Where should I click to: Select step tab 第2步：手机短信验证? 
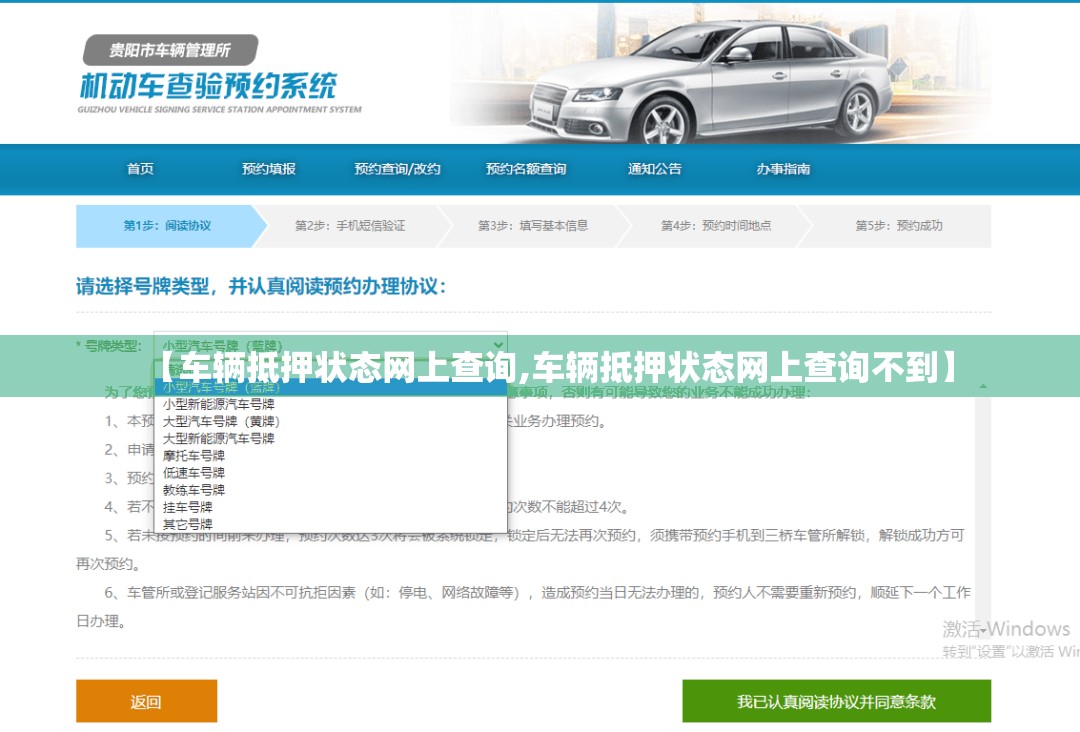pyautogui.click(x=350, y=226)
